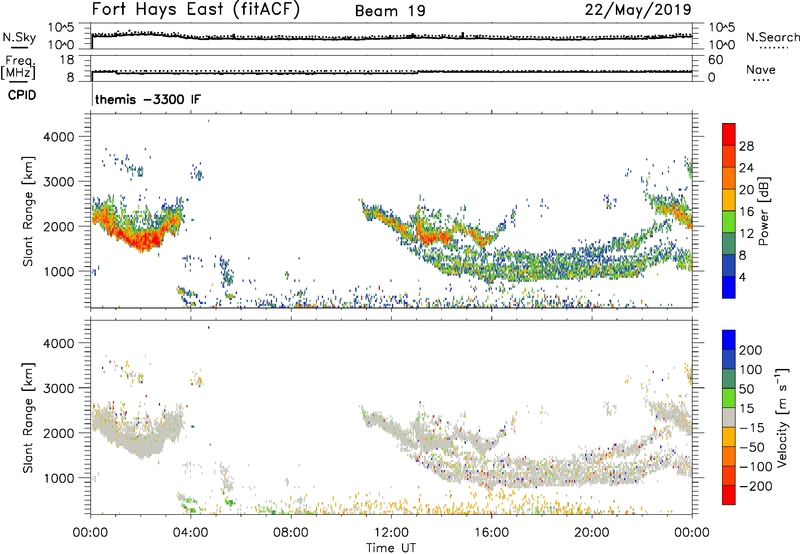Click the "Beam 19" label
Viewport: 800px width, 554px height.
[x=390, y=11]
